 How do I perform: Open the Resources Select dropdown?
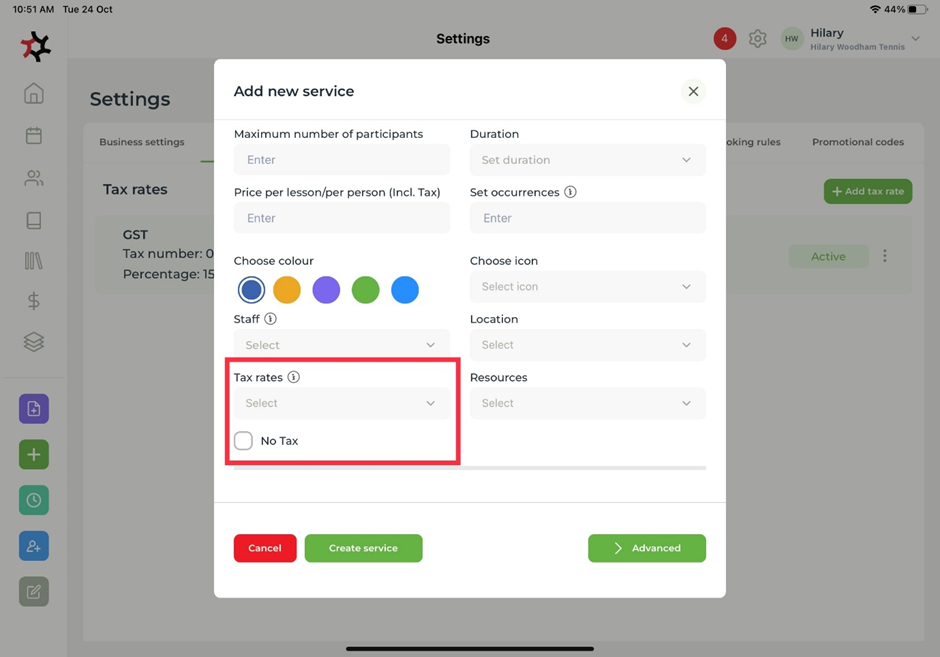tap(587, 403)
